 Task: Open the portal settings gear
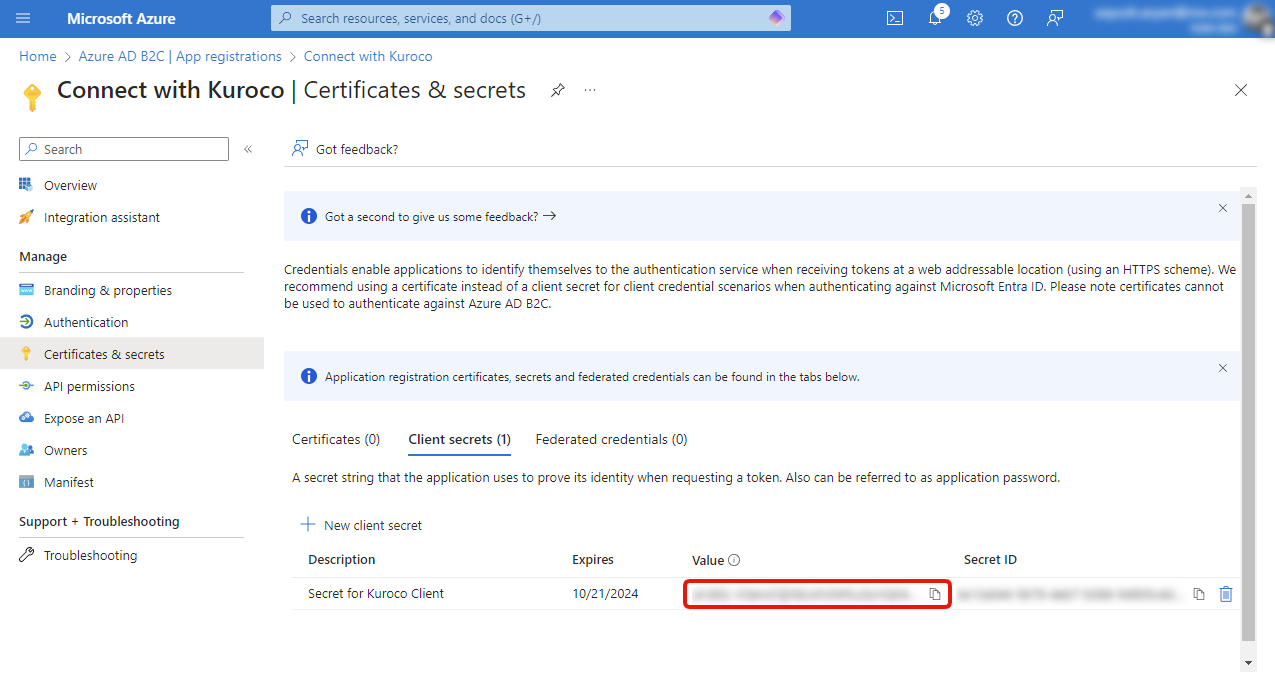click(x=974, y=18)
